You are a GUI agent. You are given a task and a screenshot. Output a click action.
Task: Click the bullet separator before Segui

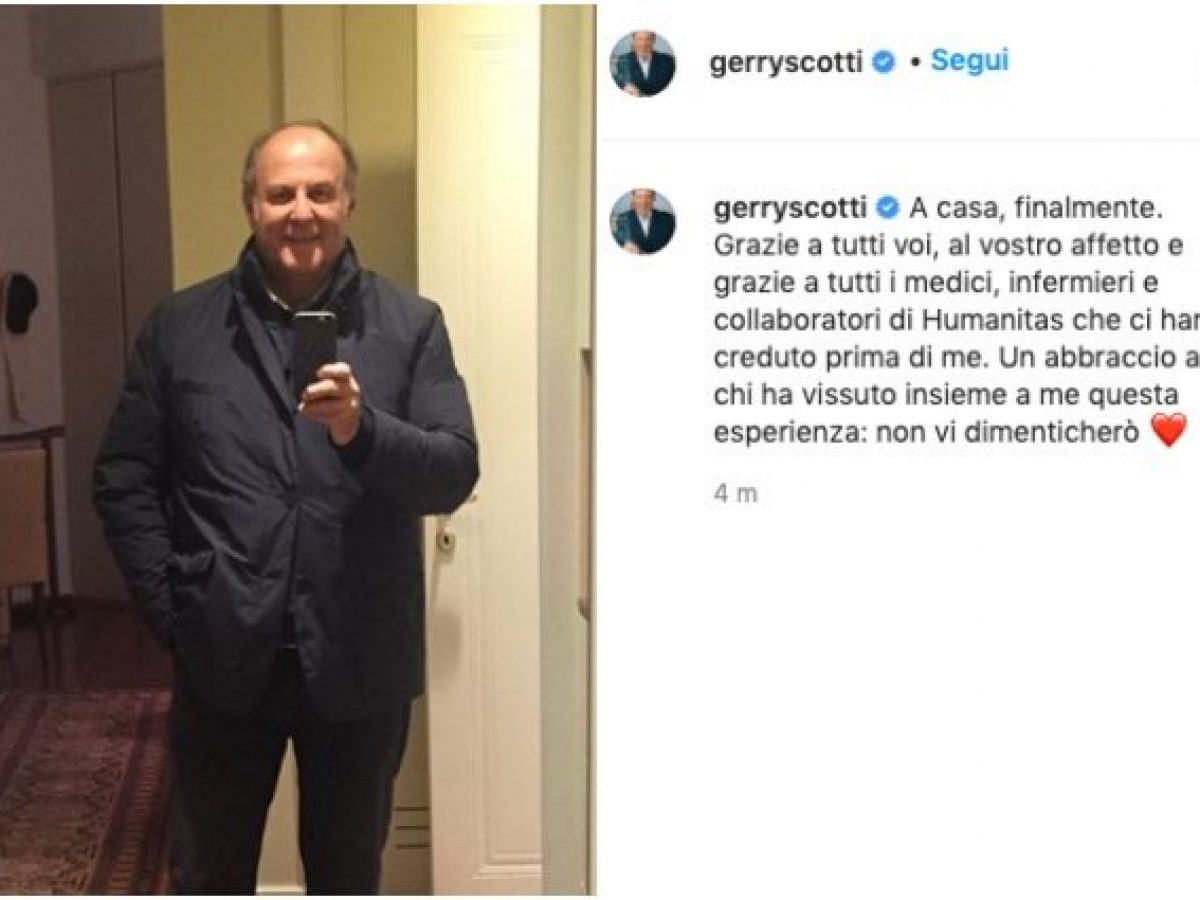click(x=914, y=62)
